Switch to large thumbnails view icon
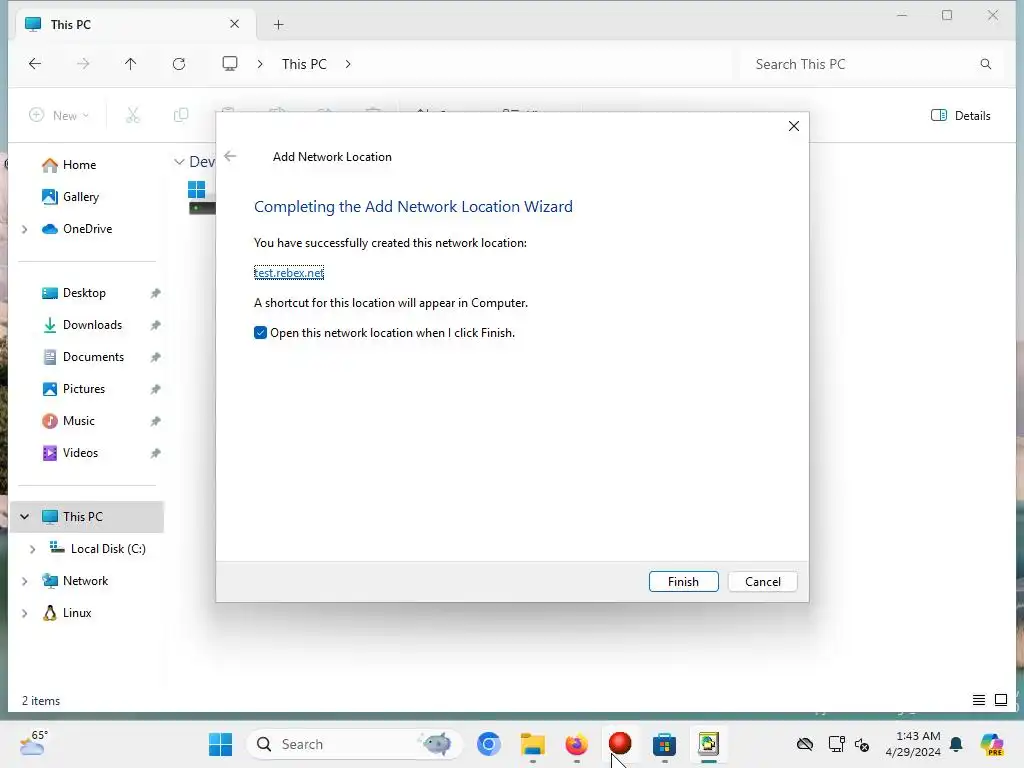1024x768 pixels. (1000, 700)
